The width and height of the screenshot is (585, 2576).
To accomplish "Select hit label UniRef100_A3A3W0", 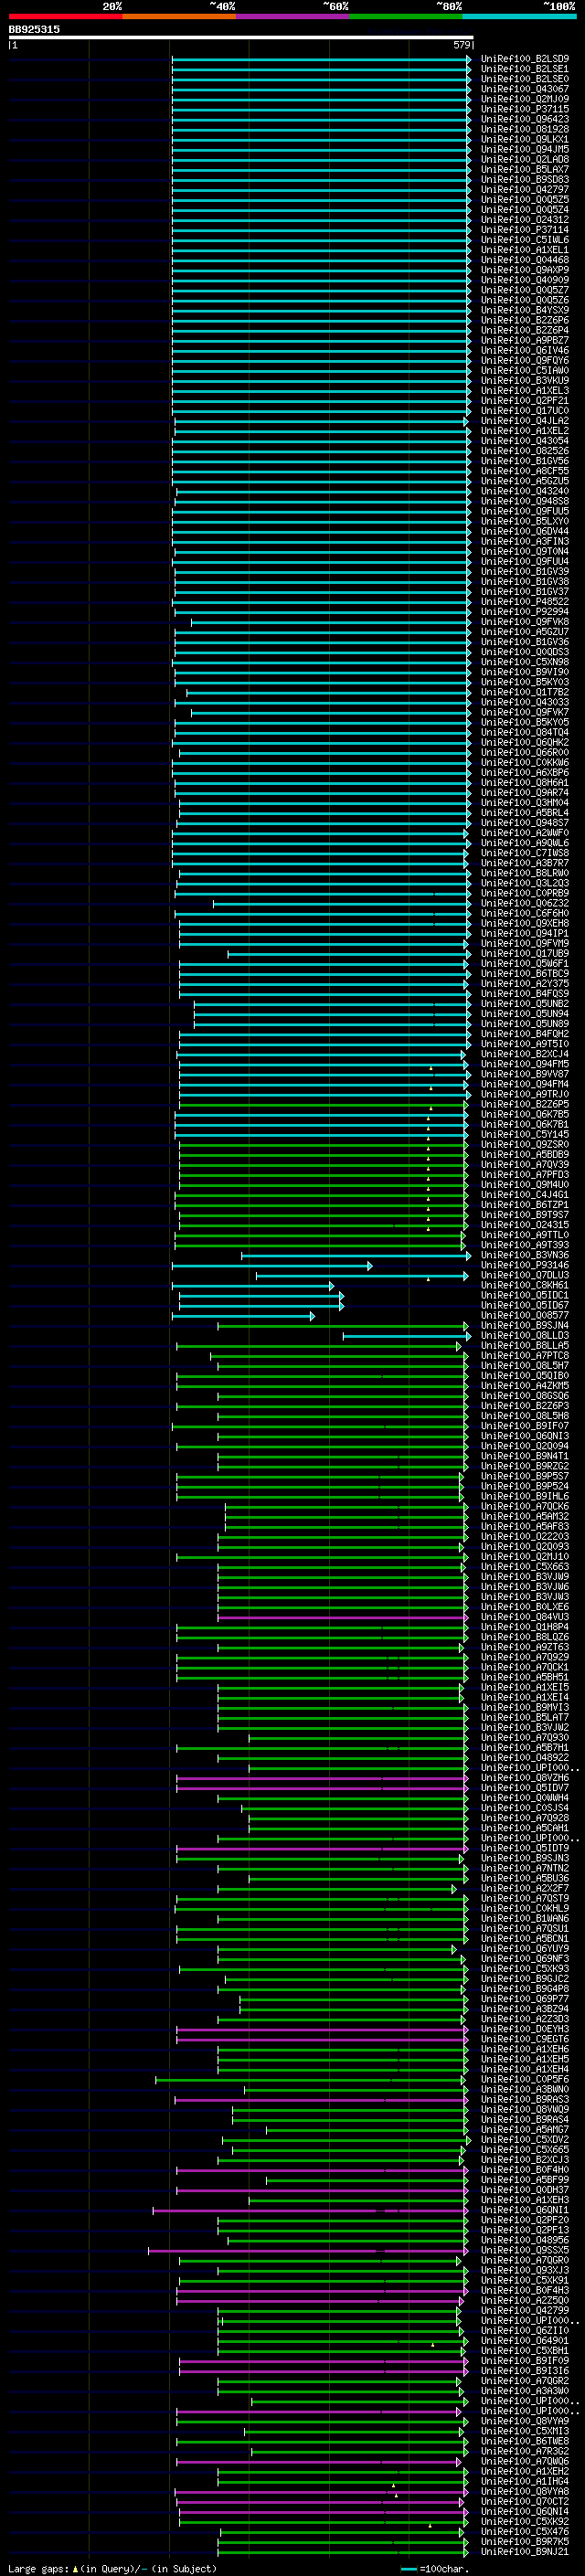I will 525,2390.
